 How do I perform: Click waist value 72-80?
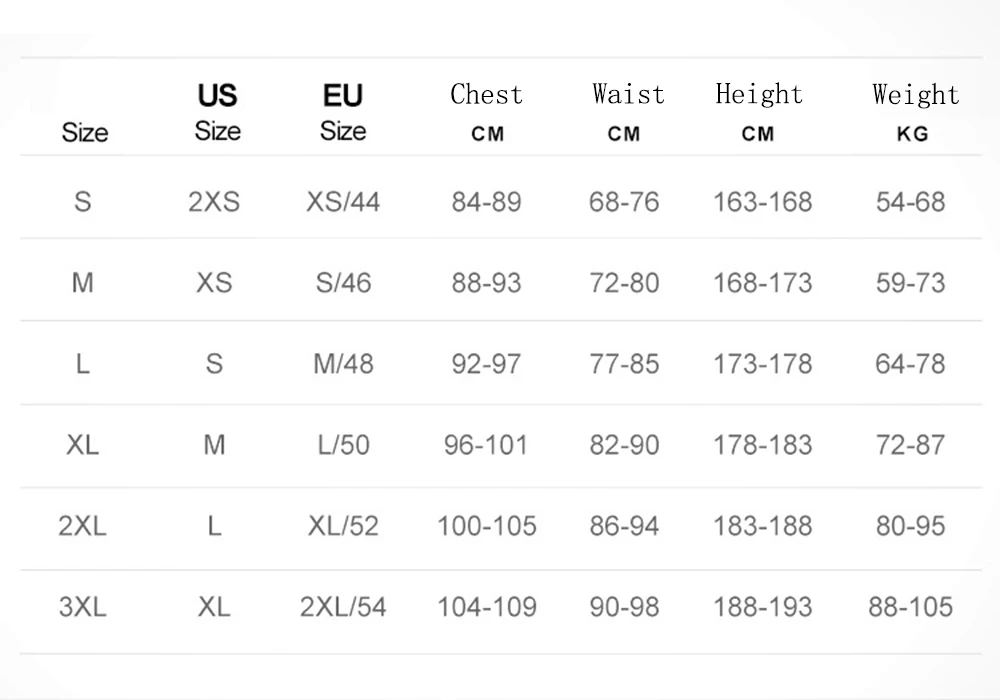pos(624,283)
